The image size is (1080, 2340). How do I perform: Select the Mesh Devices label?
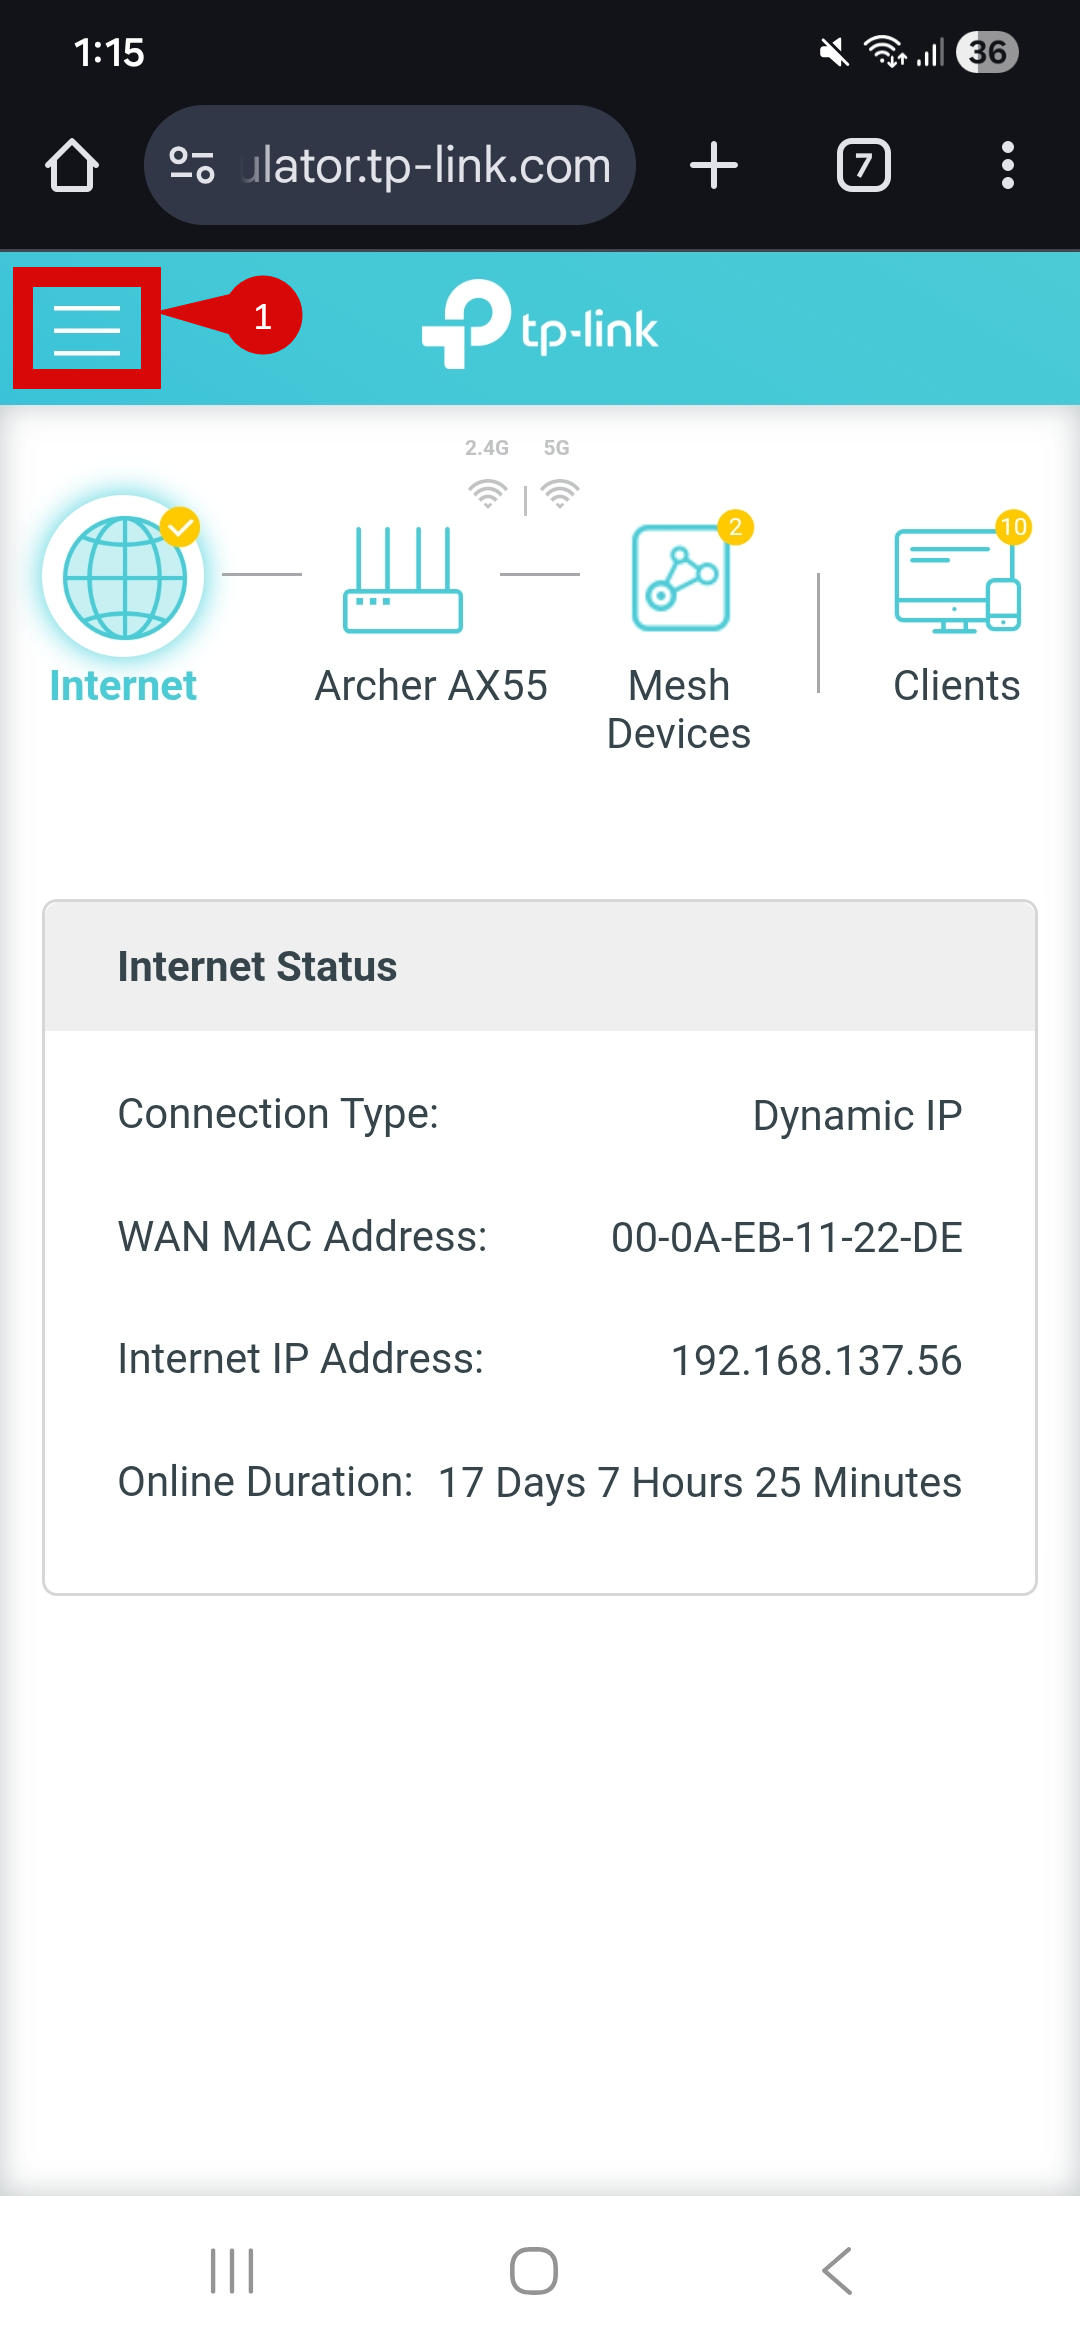[x=679, y=710]
